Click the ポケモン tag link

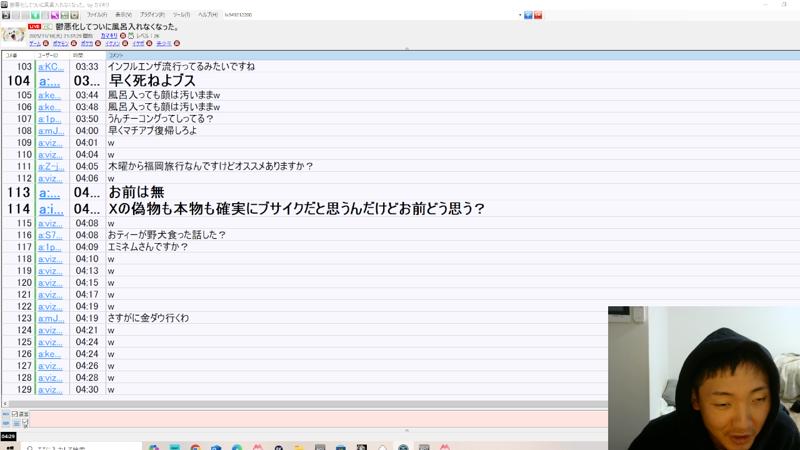point(60,43)
